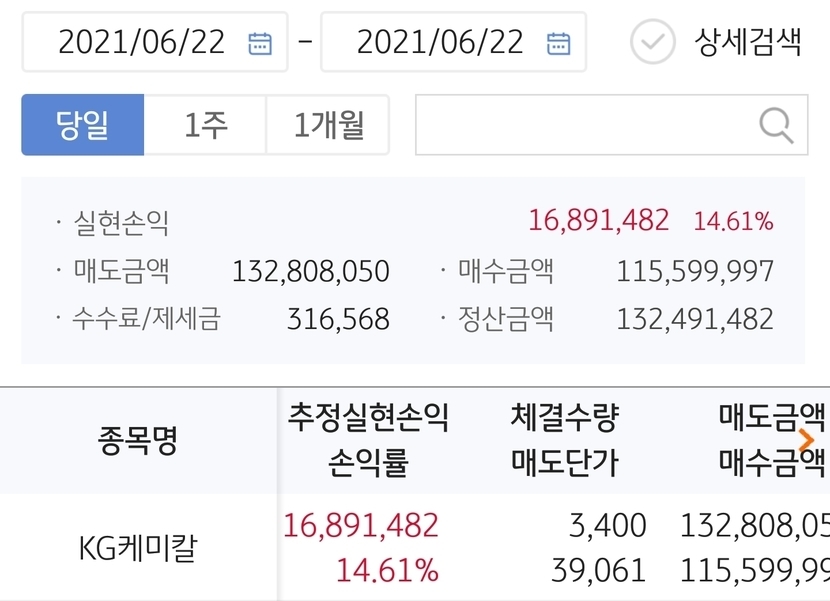This screenshot has width=830, height=601.
Task: Sort by the 종목명 column header
Action: point(138,441)
